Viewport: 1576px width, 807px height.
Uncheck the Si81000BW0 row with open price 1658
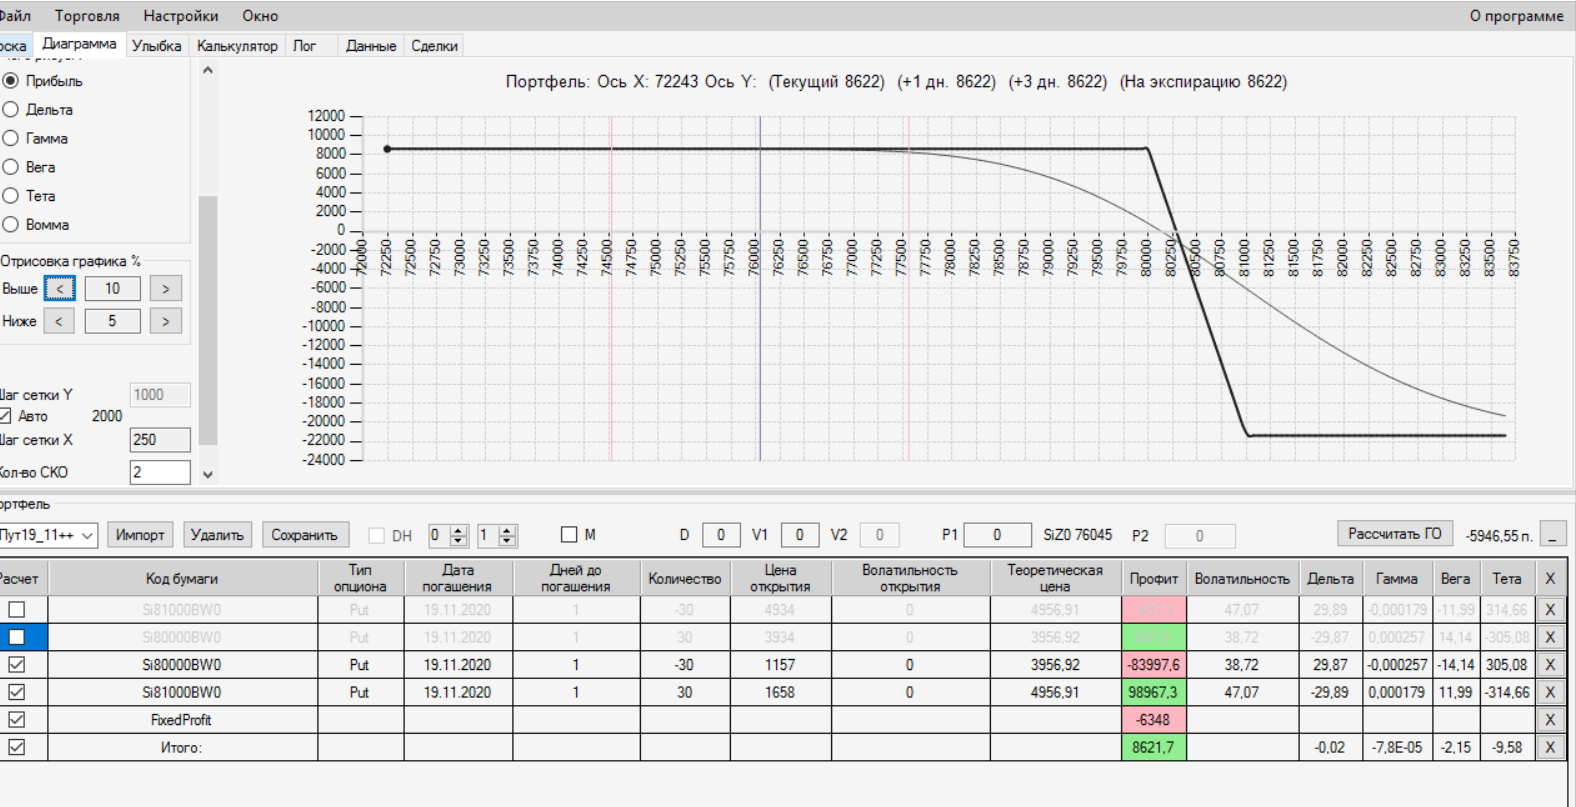coord(17,692)
